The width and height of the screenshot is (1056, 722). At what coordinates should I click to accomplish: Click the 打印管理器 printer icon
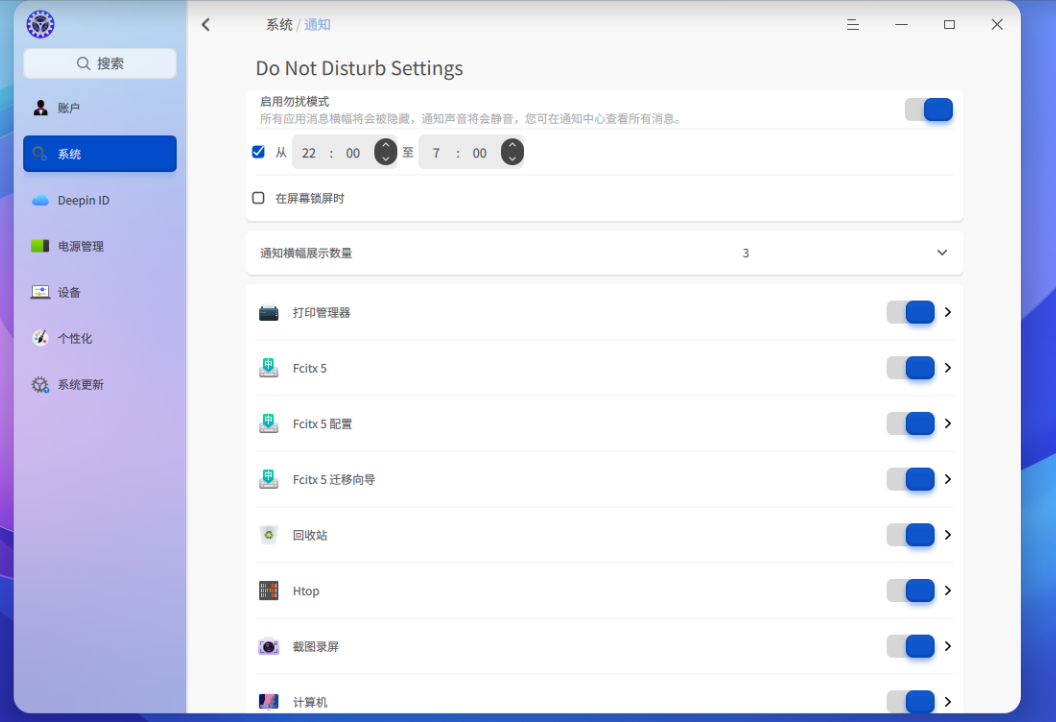(x=269, y=313)
